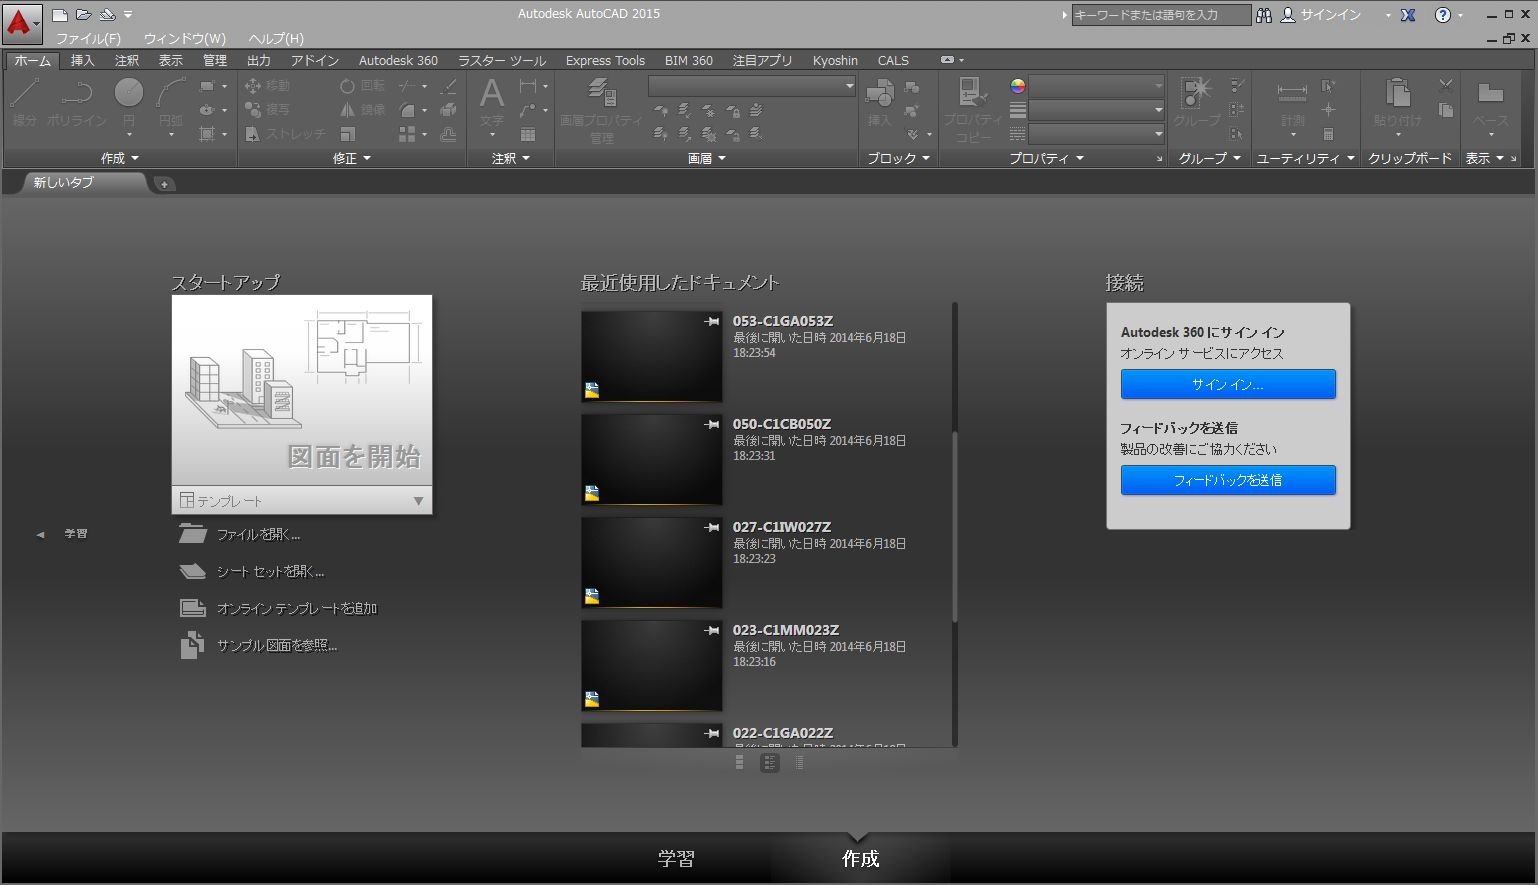Expand the 修正 panel
The image size is (1538, 885).
pyautogui.click(x=352, y=158)
